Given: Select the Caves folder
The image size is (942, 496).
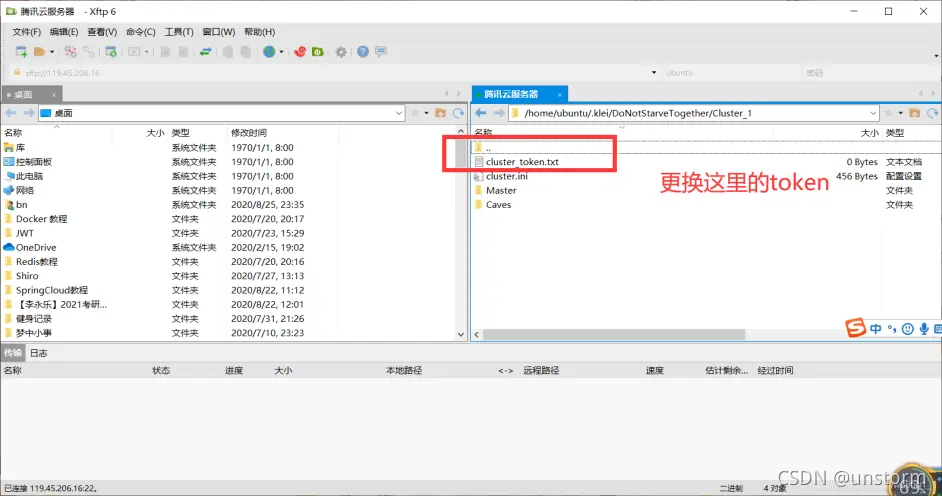Looking at the screenshot, I should 498,205.
